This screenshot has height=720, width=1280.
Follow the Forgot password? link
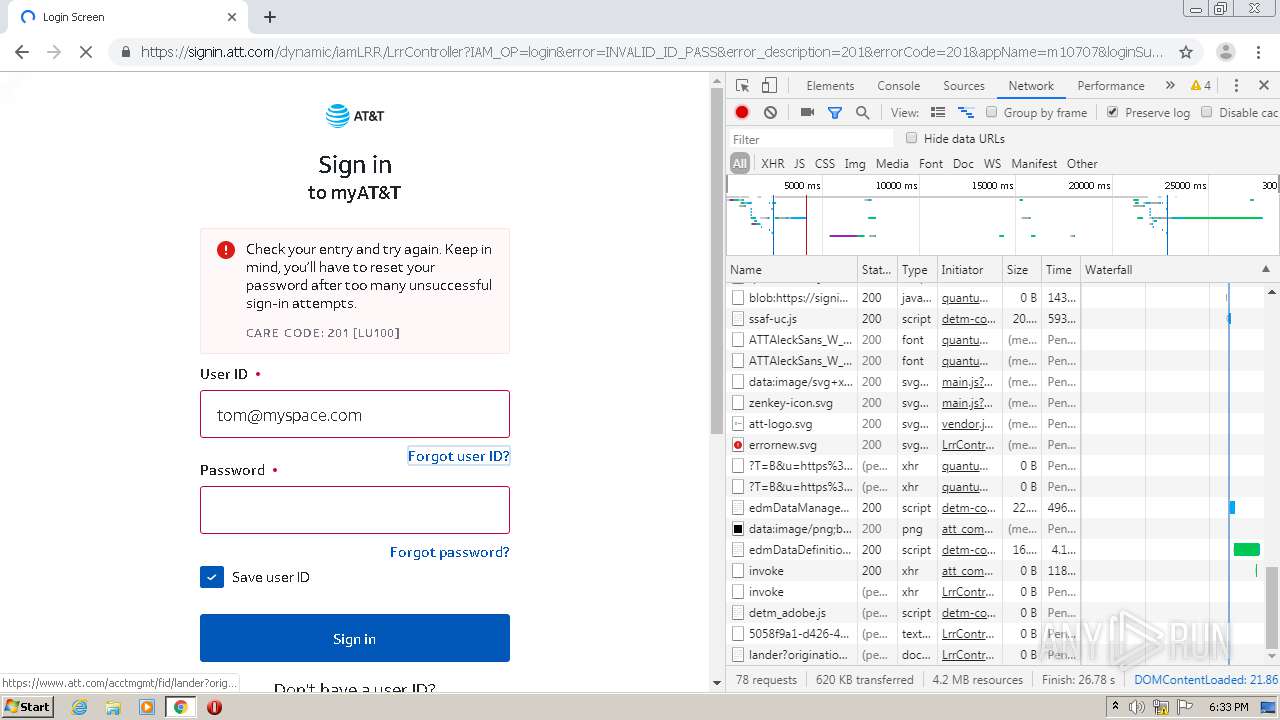(449, 552)
